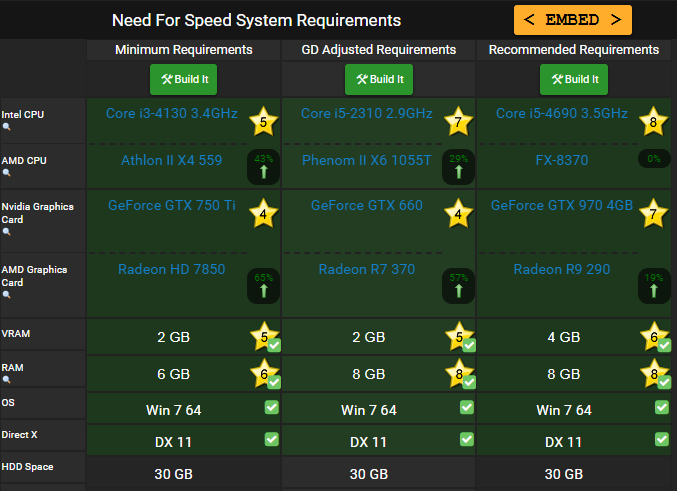Click the checkmark in GD Adjusted DX 11 cell
The image size is (677, 491).
tap(467, 439)
